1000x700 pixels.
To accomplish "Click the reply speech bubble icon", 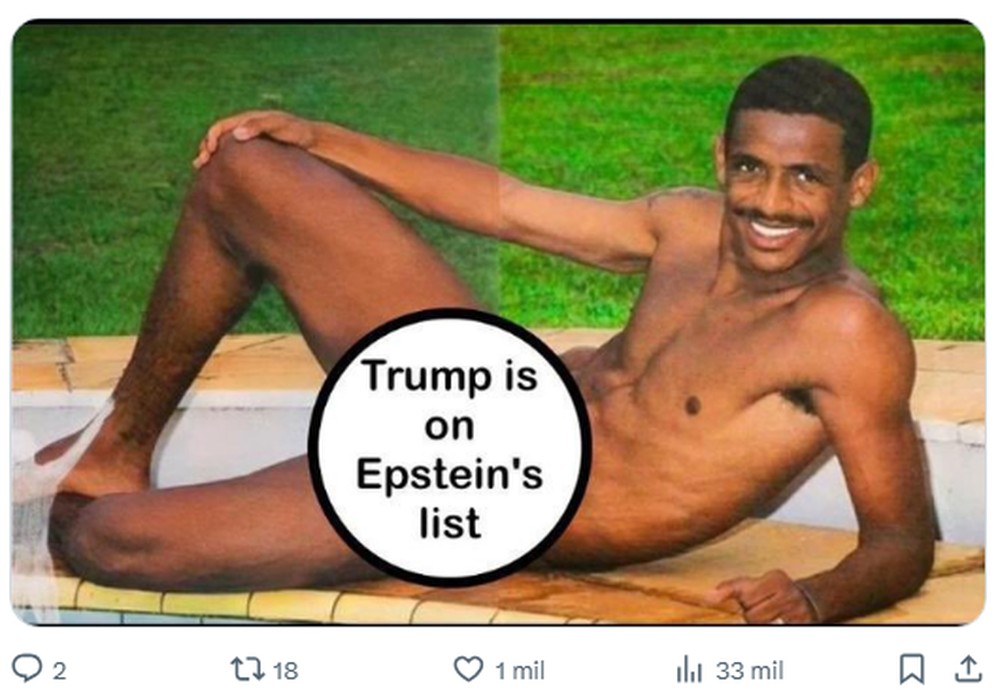I will point(27,668).
